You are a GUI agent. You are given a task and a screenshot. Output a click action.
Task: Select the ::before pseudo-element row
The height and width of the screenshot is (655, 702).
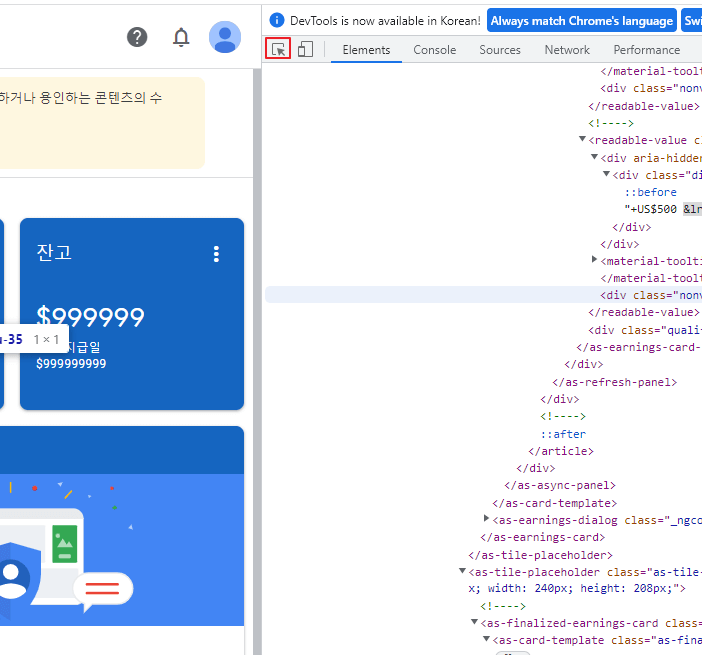[x=651, y=192]
